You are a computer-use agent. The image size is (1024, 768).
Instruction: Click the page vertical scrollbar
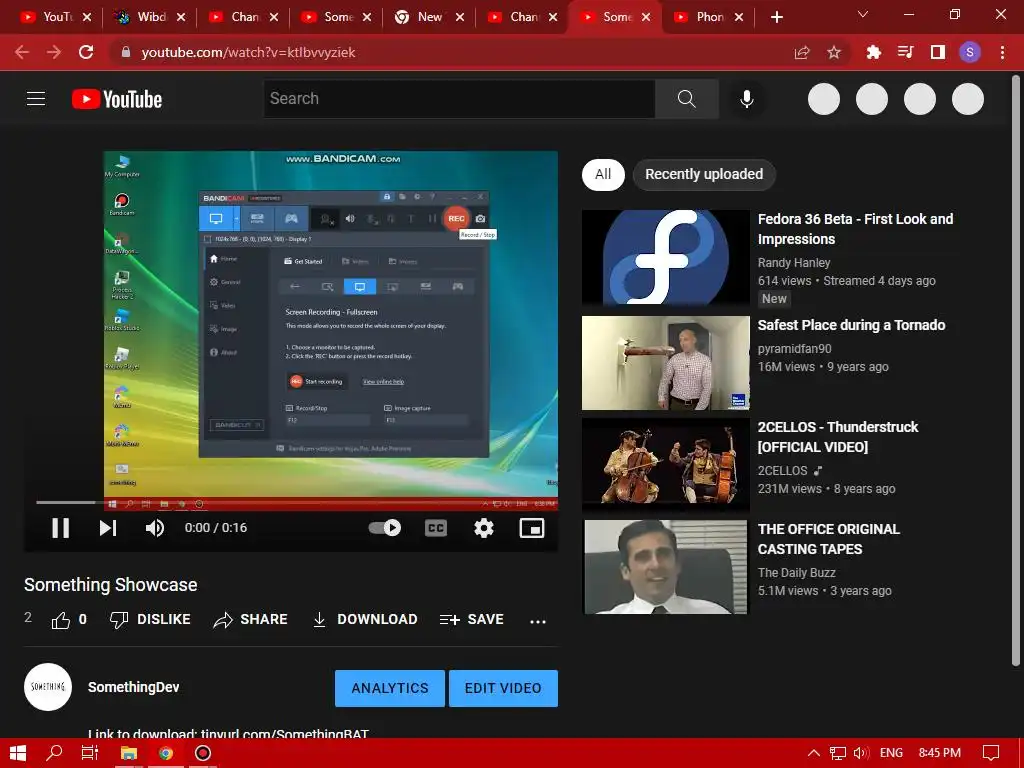[x=1016, y=372]
